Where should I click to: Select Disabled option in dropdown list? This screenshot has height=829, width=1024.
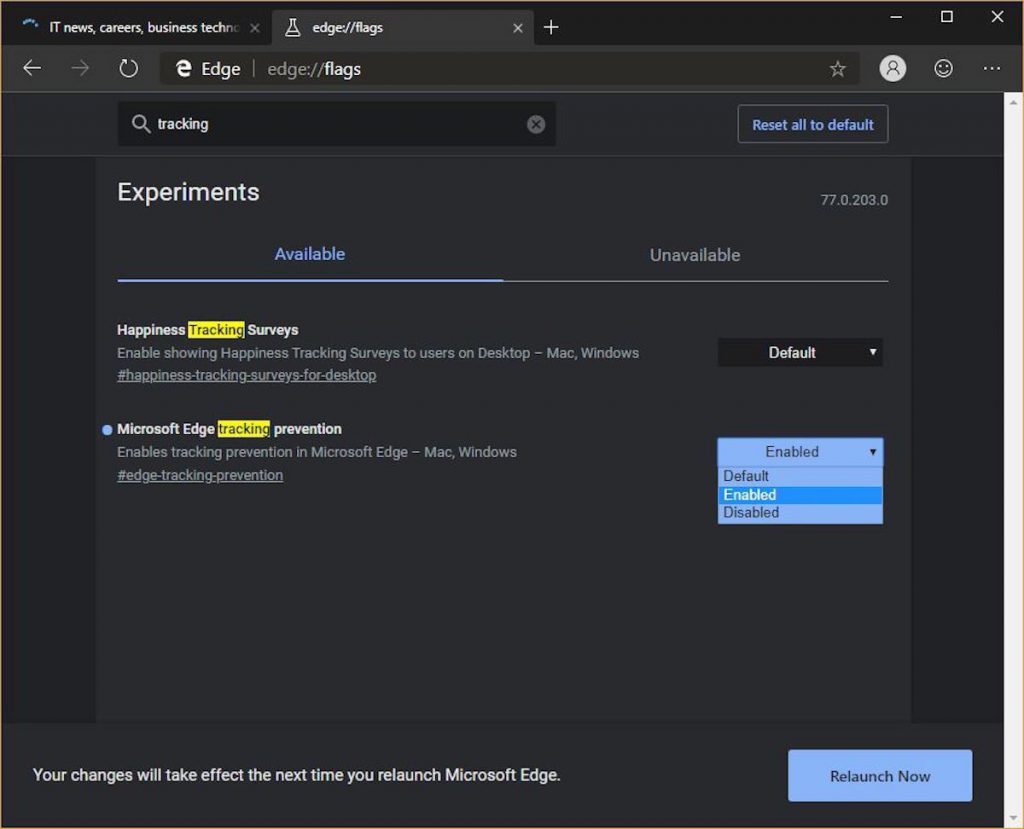pyautogui.click(x=800, y=513)
